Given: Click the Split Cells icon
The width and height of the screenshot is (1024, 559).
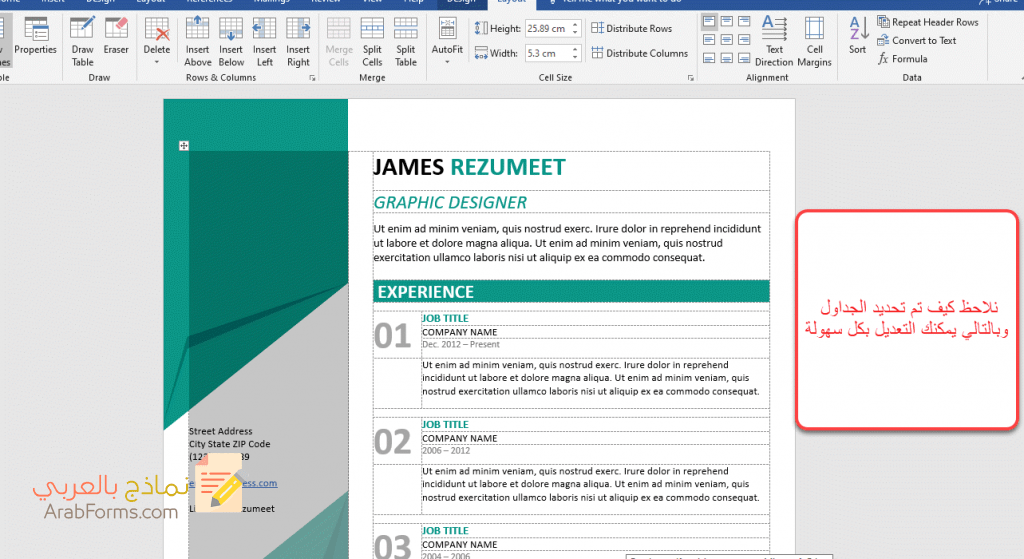Looking at the screenshot, I should [x=372, y=41].
